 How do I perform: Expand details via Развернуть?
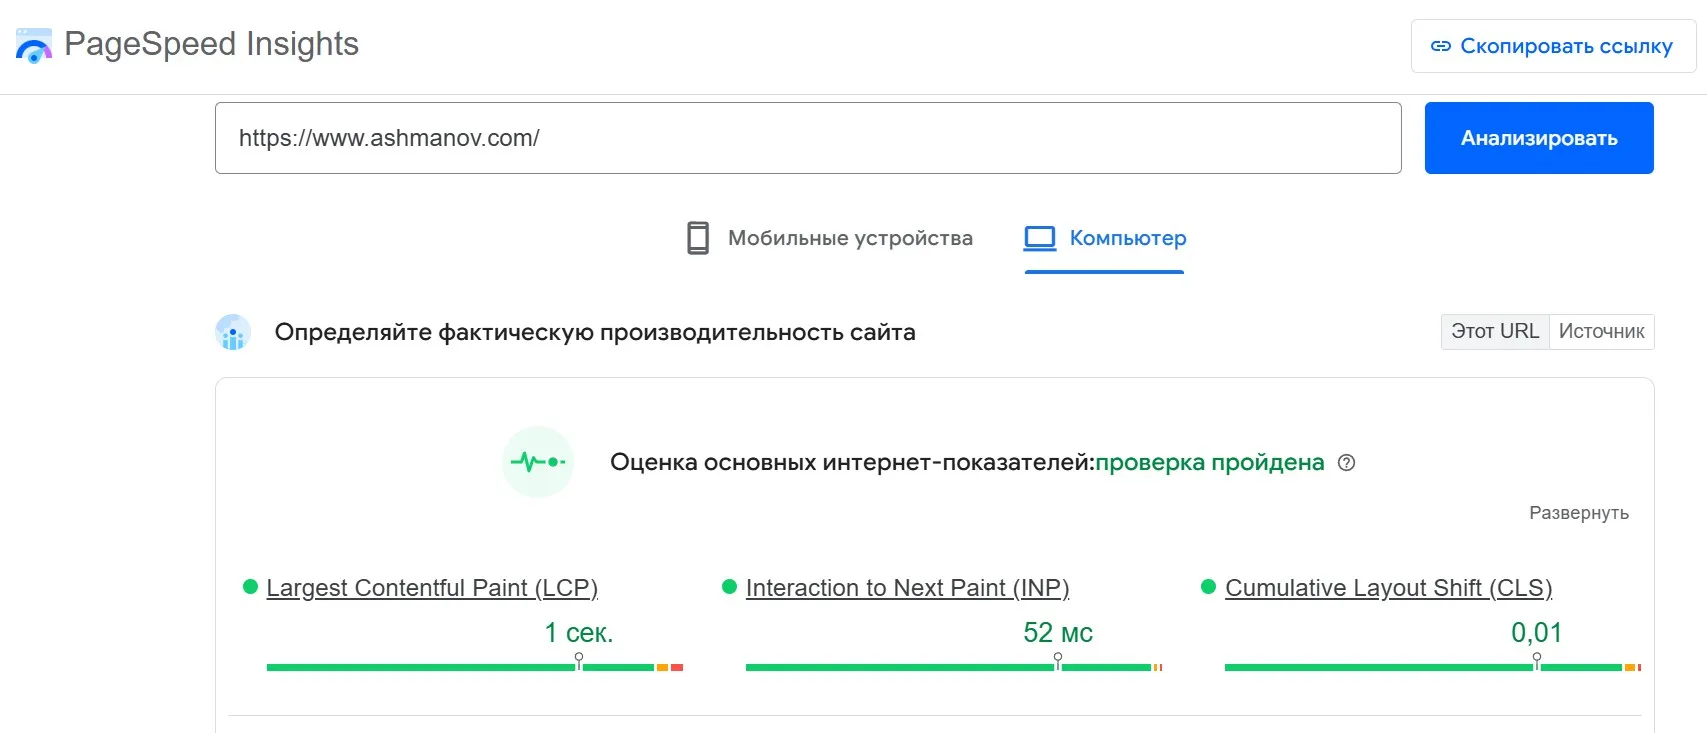point(1578,513)
